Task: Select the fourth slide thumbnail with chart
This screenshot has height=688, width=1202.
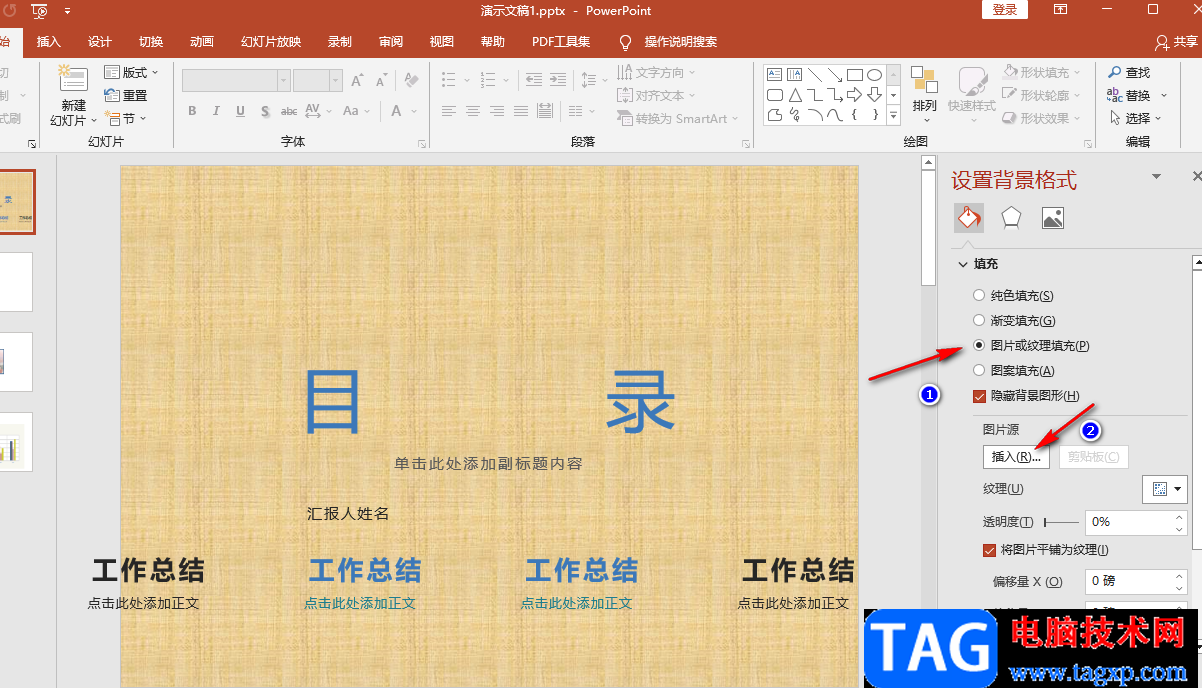Action: click(x=16, y=442)
